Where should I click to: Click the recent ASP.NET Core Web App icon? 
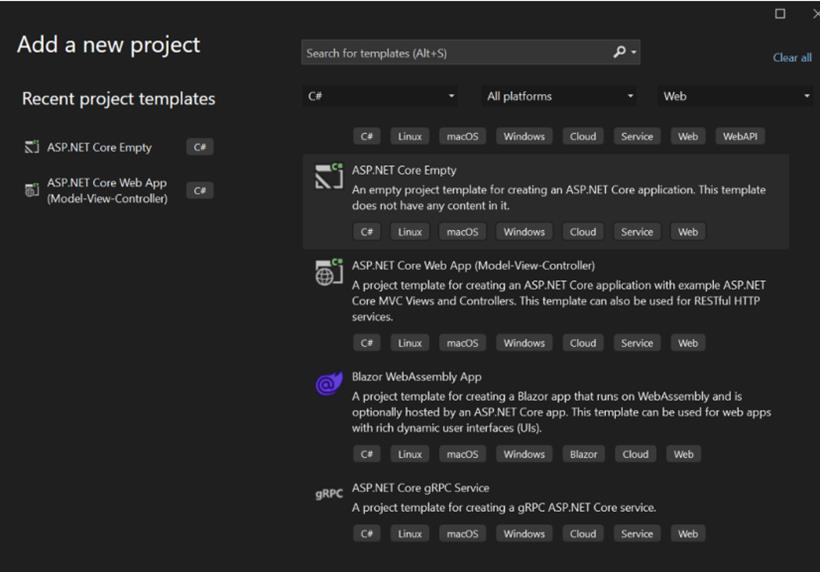tap(32, 190)
